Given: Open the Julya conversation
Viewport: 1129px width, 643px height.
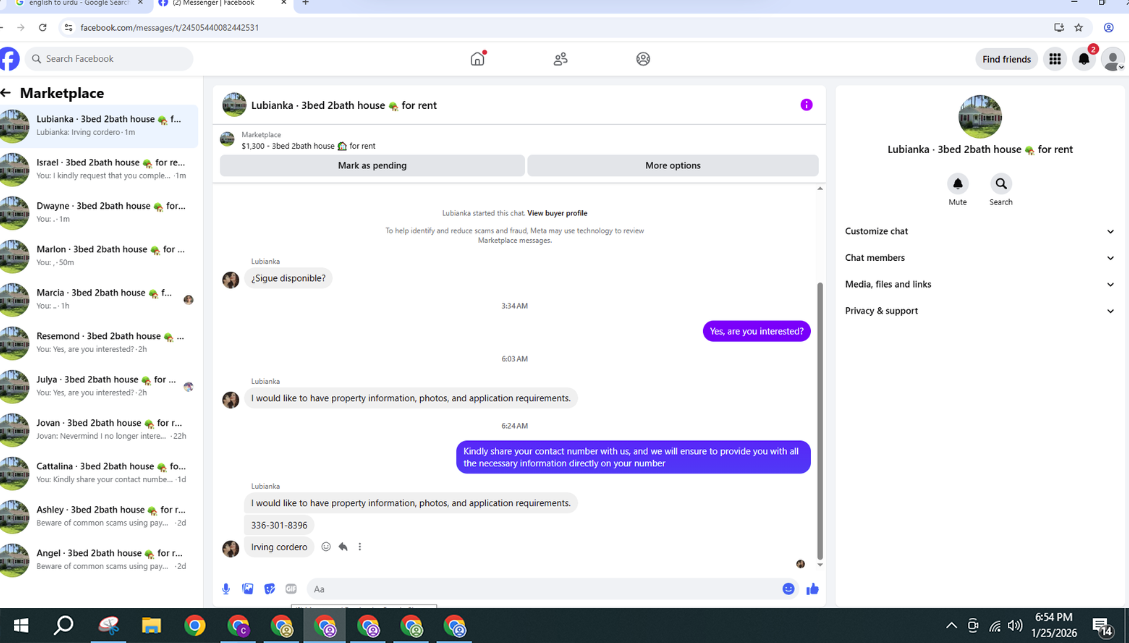Looking at the screenshot, I should point(99,385).
